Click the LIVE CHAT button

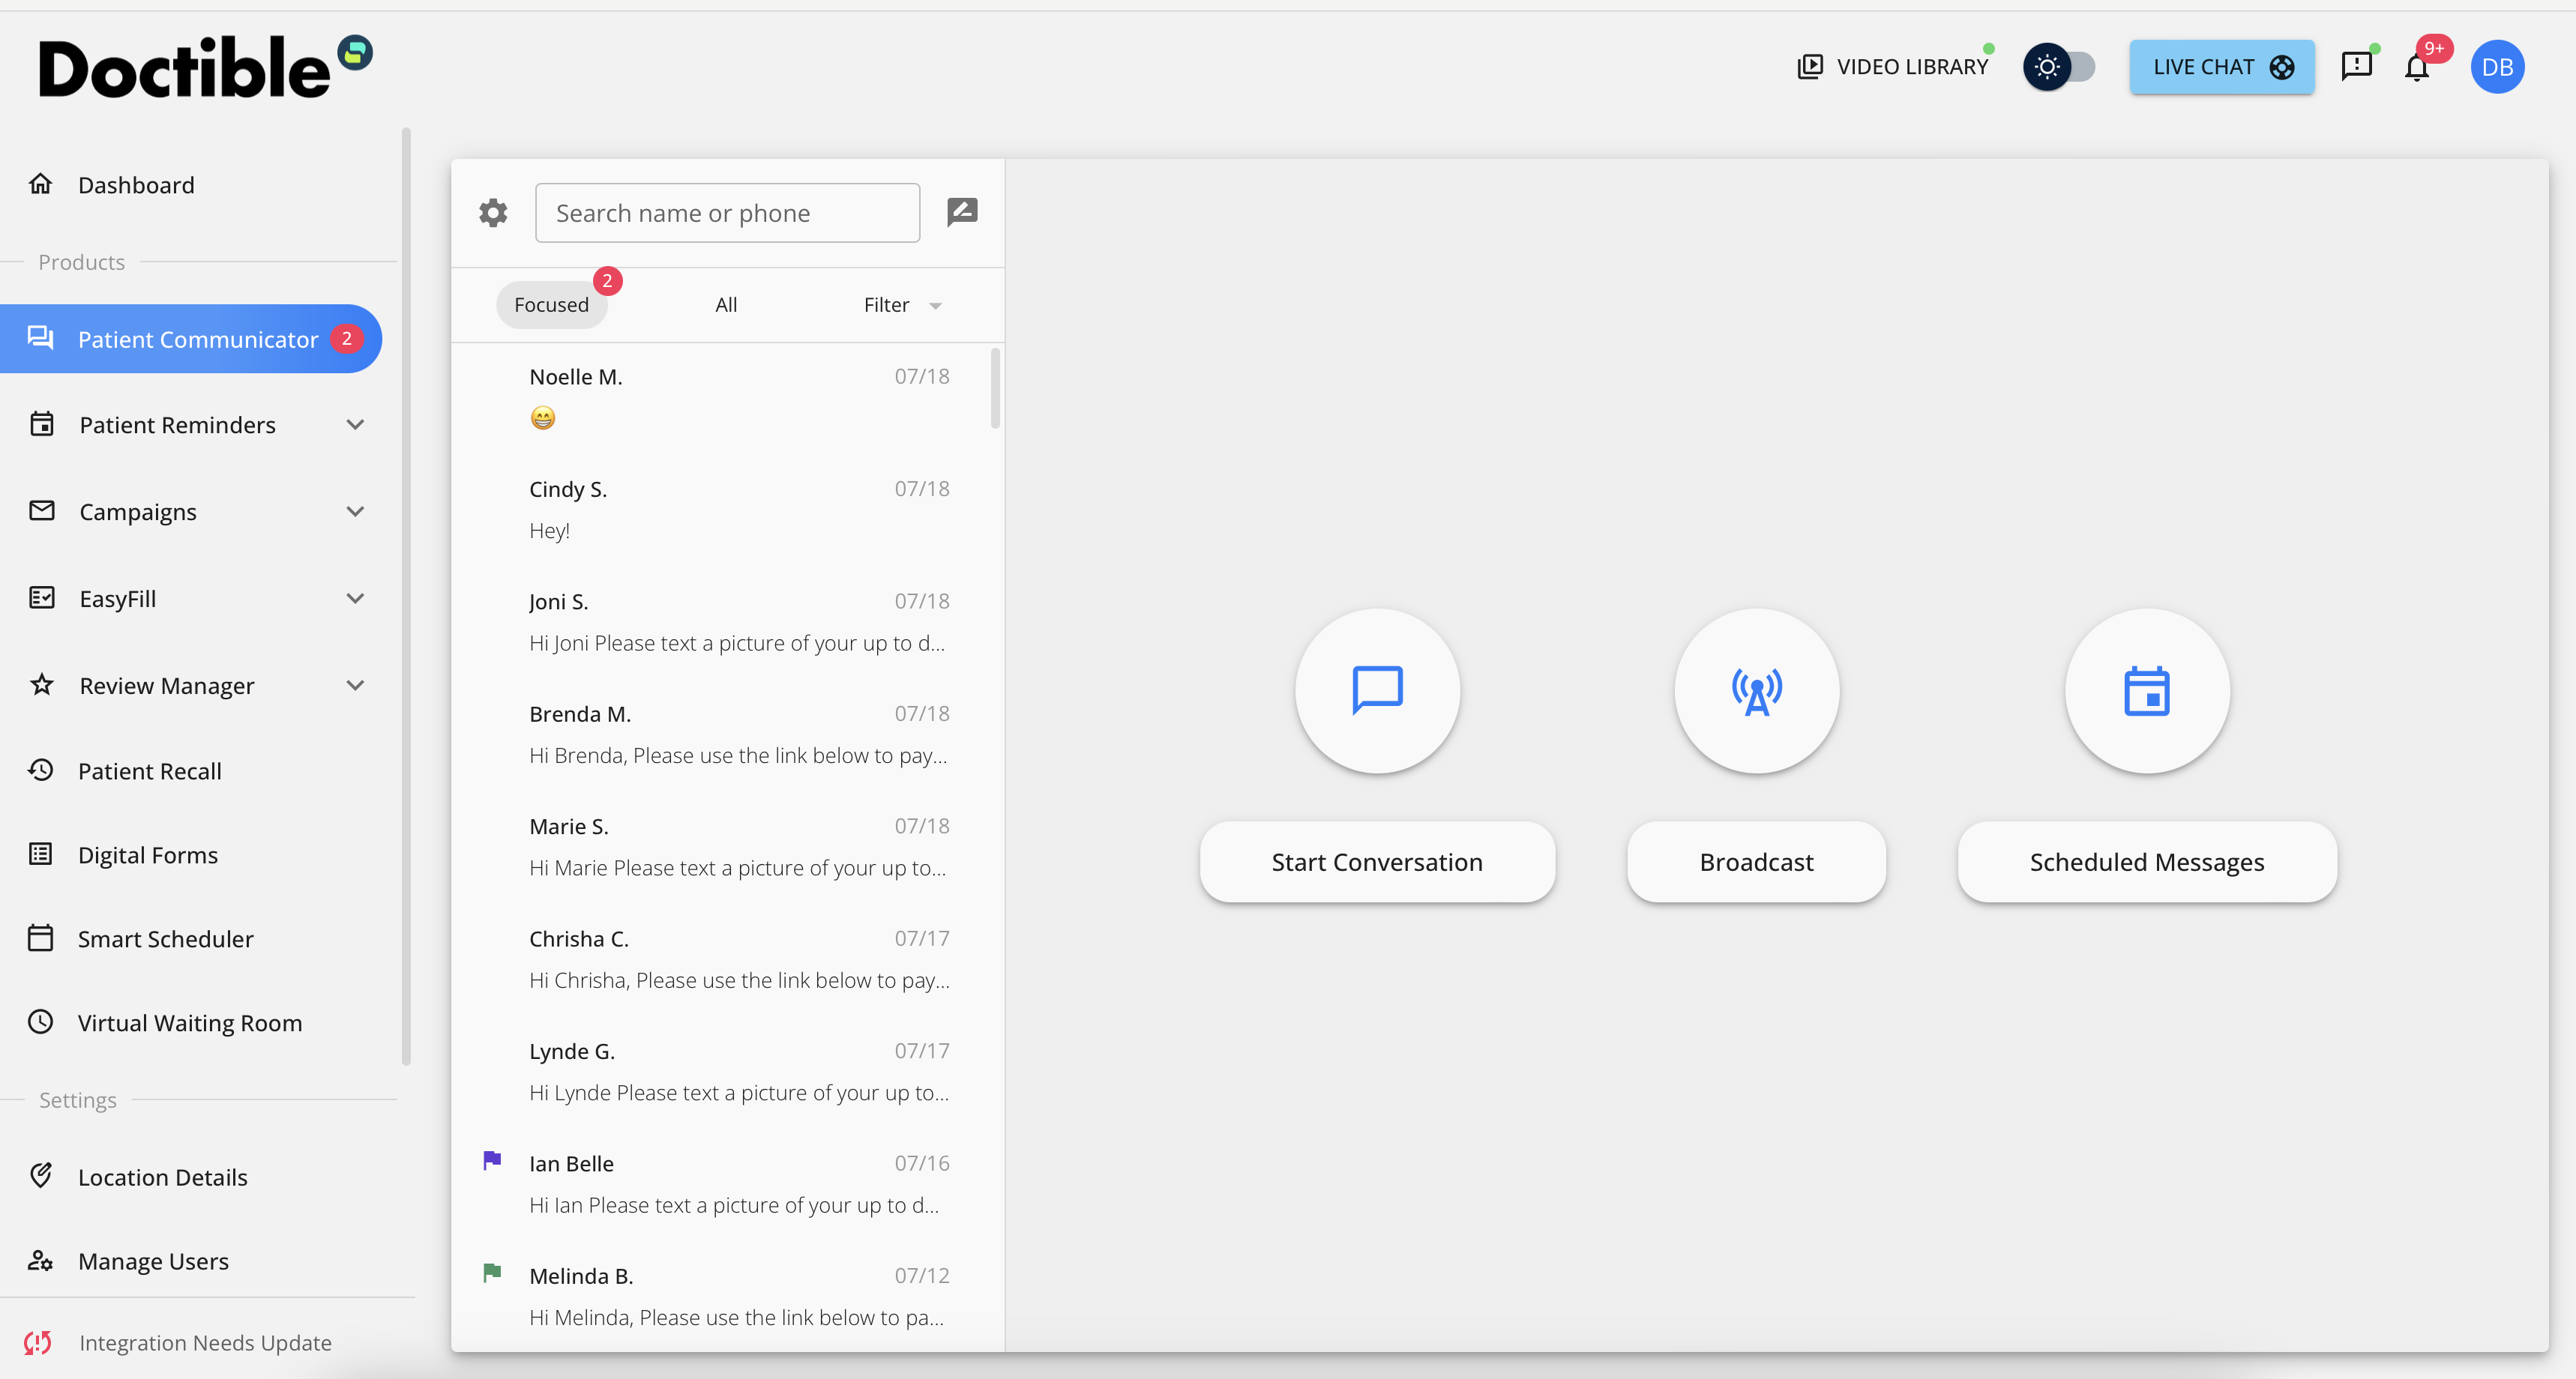[2221, 67]
